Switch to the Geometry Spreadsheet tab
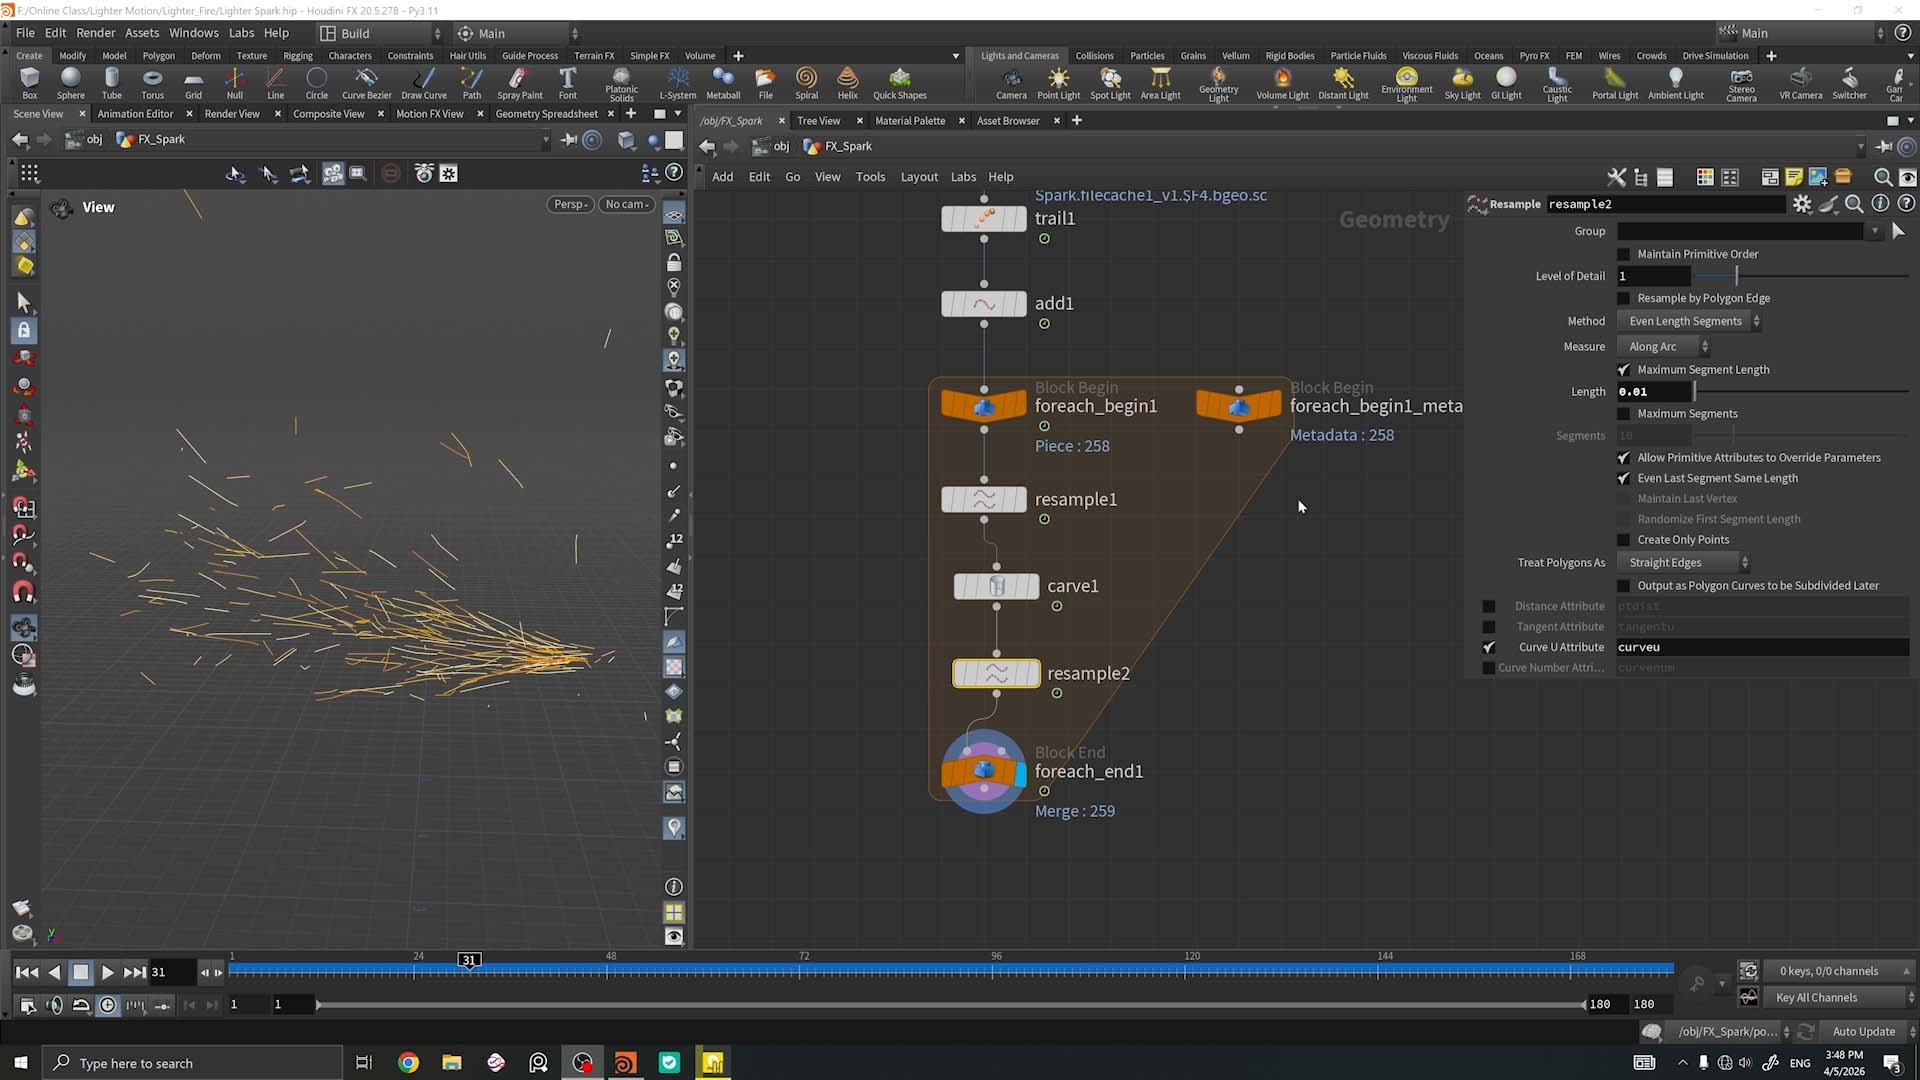 pos(546,114)
